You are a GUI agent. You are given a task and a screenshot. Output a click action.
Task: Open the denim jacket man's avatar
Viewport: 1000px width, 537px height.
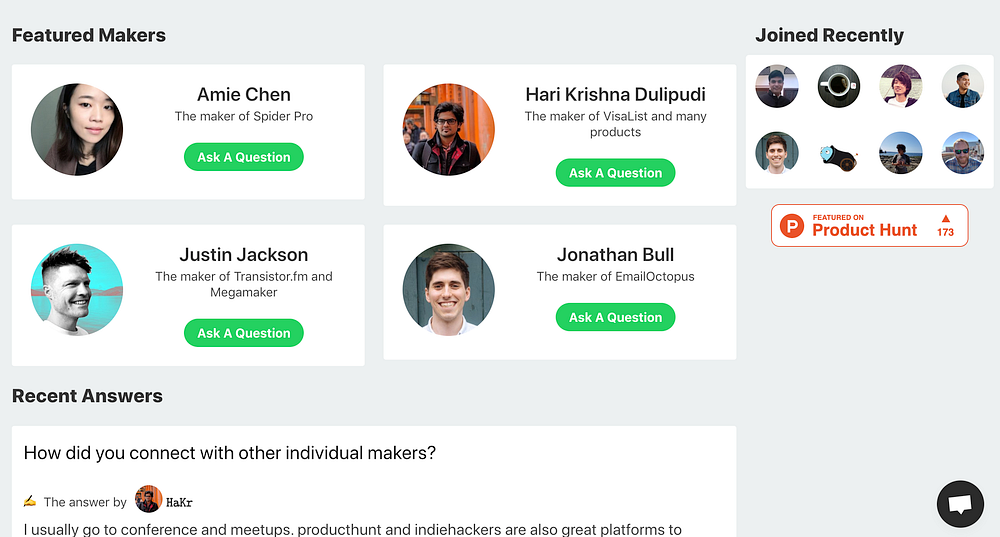point(962,87)
